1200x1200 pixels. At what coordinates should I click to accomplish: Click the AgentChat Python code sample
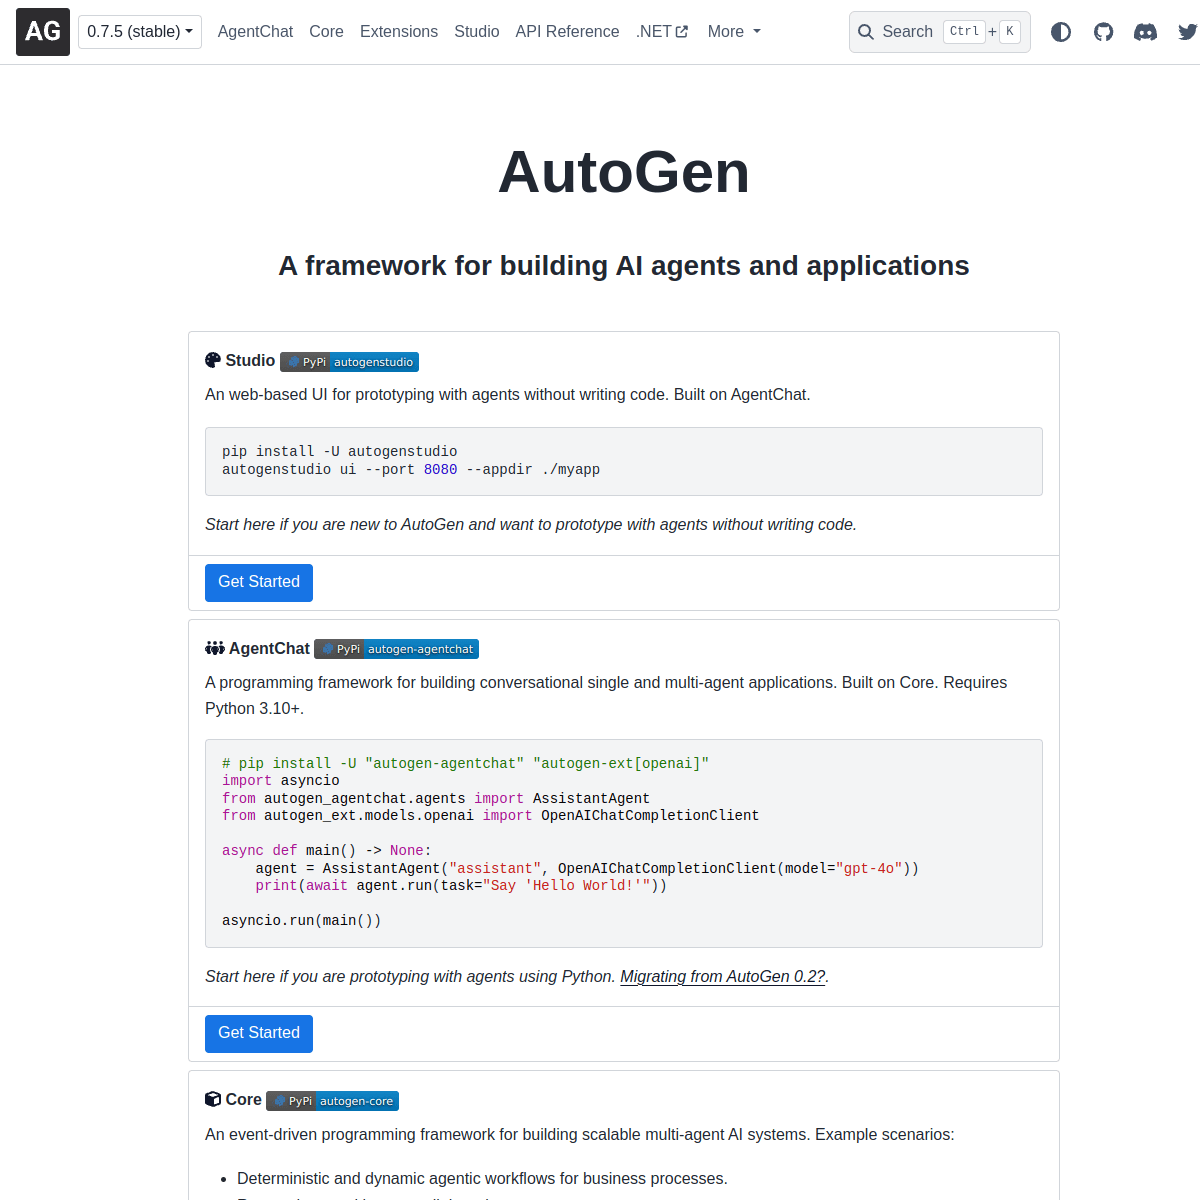point(624,843)
